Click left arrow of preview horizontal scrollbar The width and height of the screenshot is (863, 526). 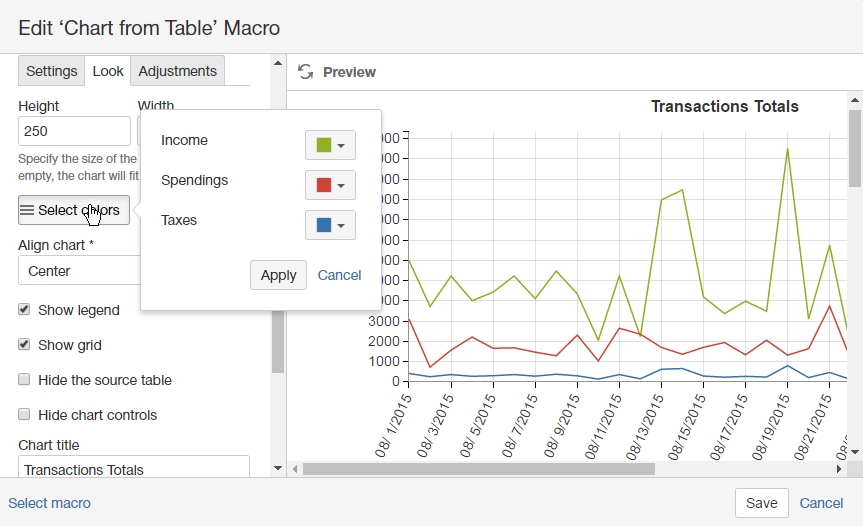coord(294,468)
